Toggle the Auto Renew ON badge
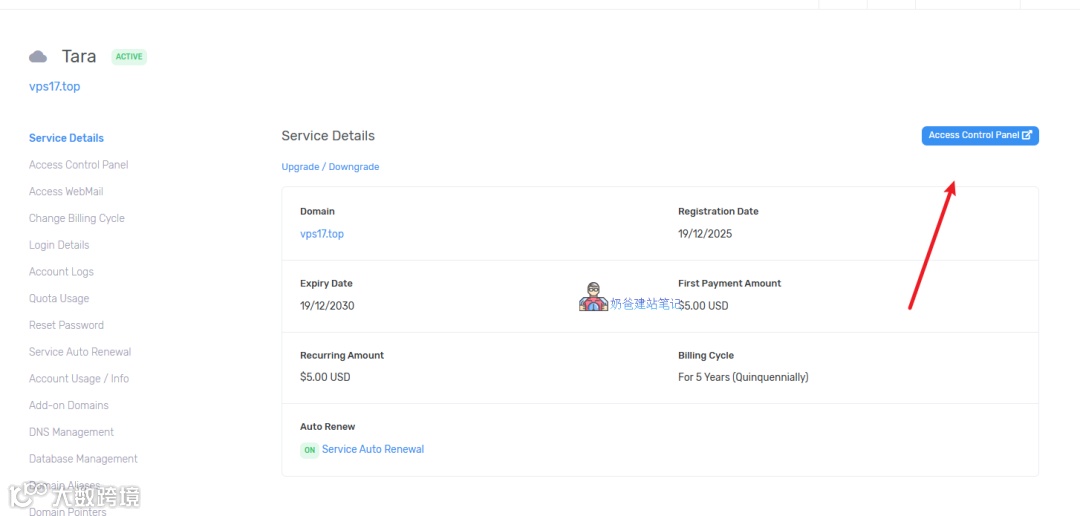The image size is (1080, 516). coord(310,450)
